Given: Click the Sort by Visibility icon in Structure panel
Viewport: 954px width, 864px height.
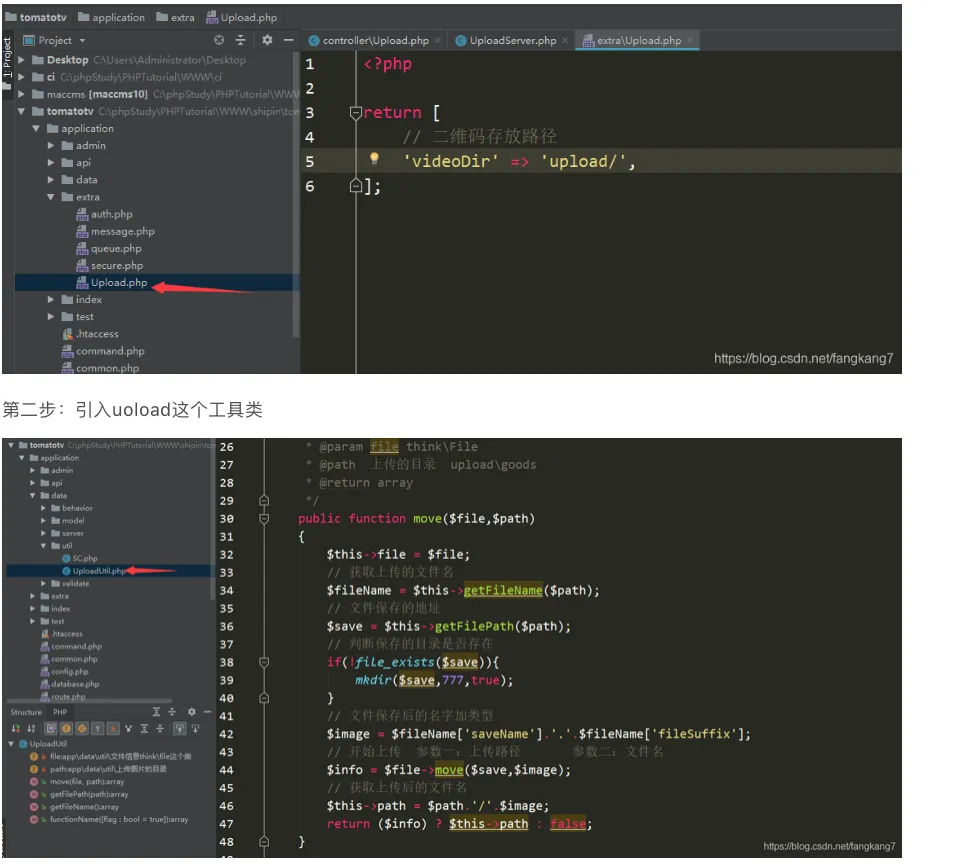Looking at the screenshot, I should click(x=14, y=727).
